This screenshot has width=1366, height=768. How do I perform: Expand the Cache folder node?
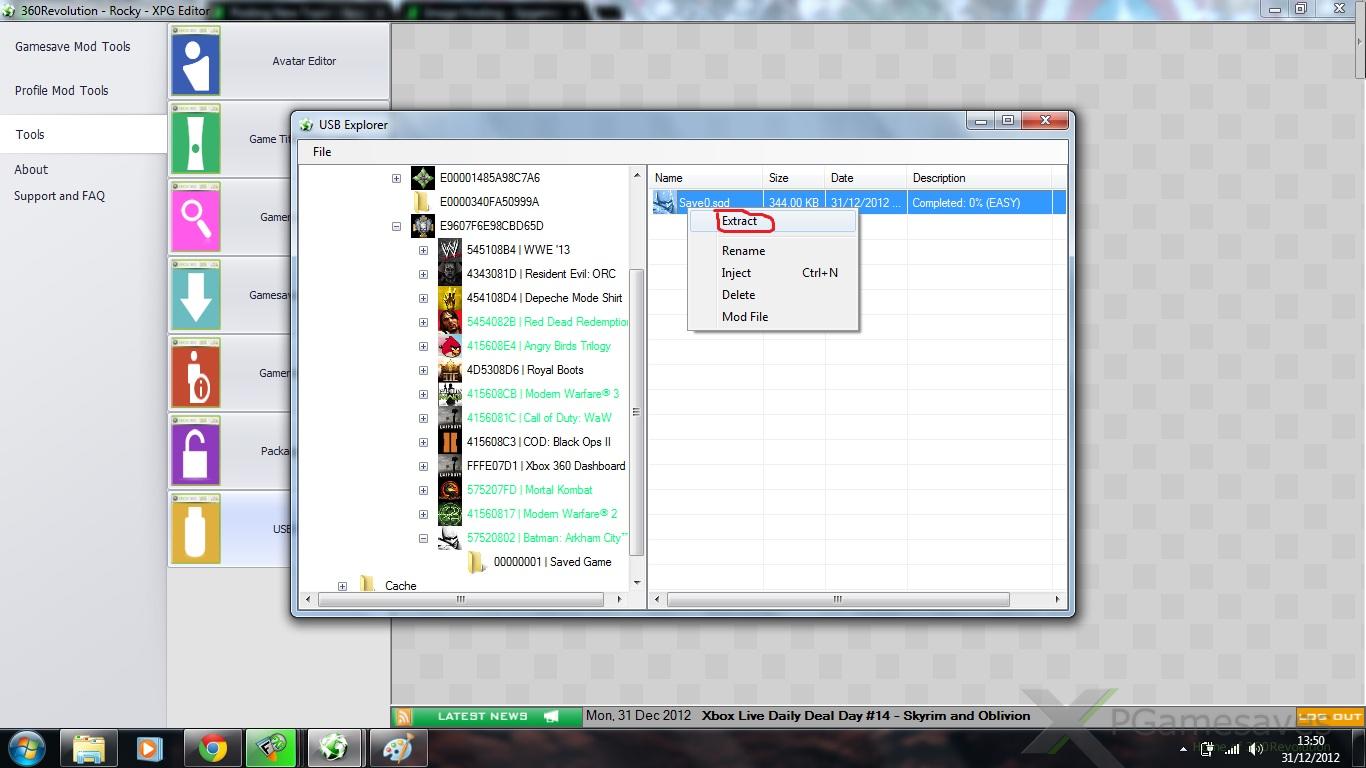pos(342,586)
